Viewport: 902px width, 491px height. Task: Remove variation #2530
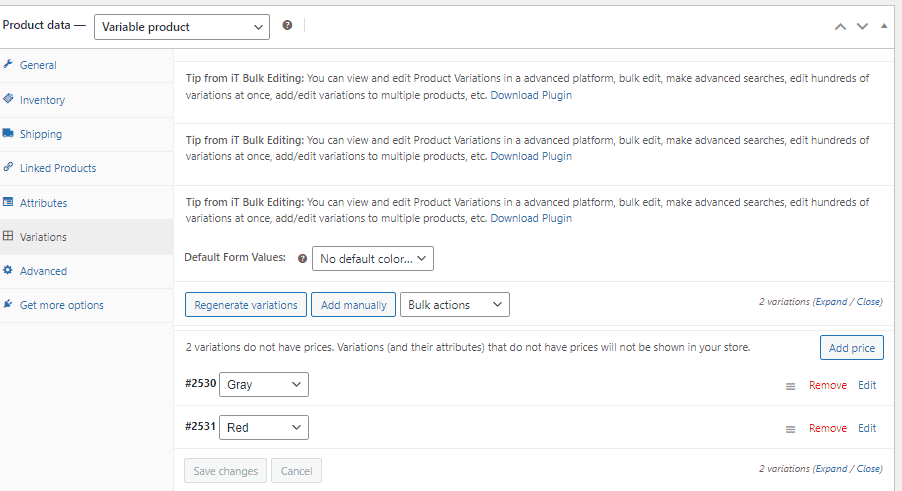827,386
